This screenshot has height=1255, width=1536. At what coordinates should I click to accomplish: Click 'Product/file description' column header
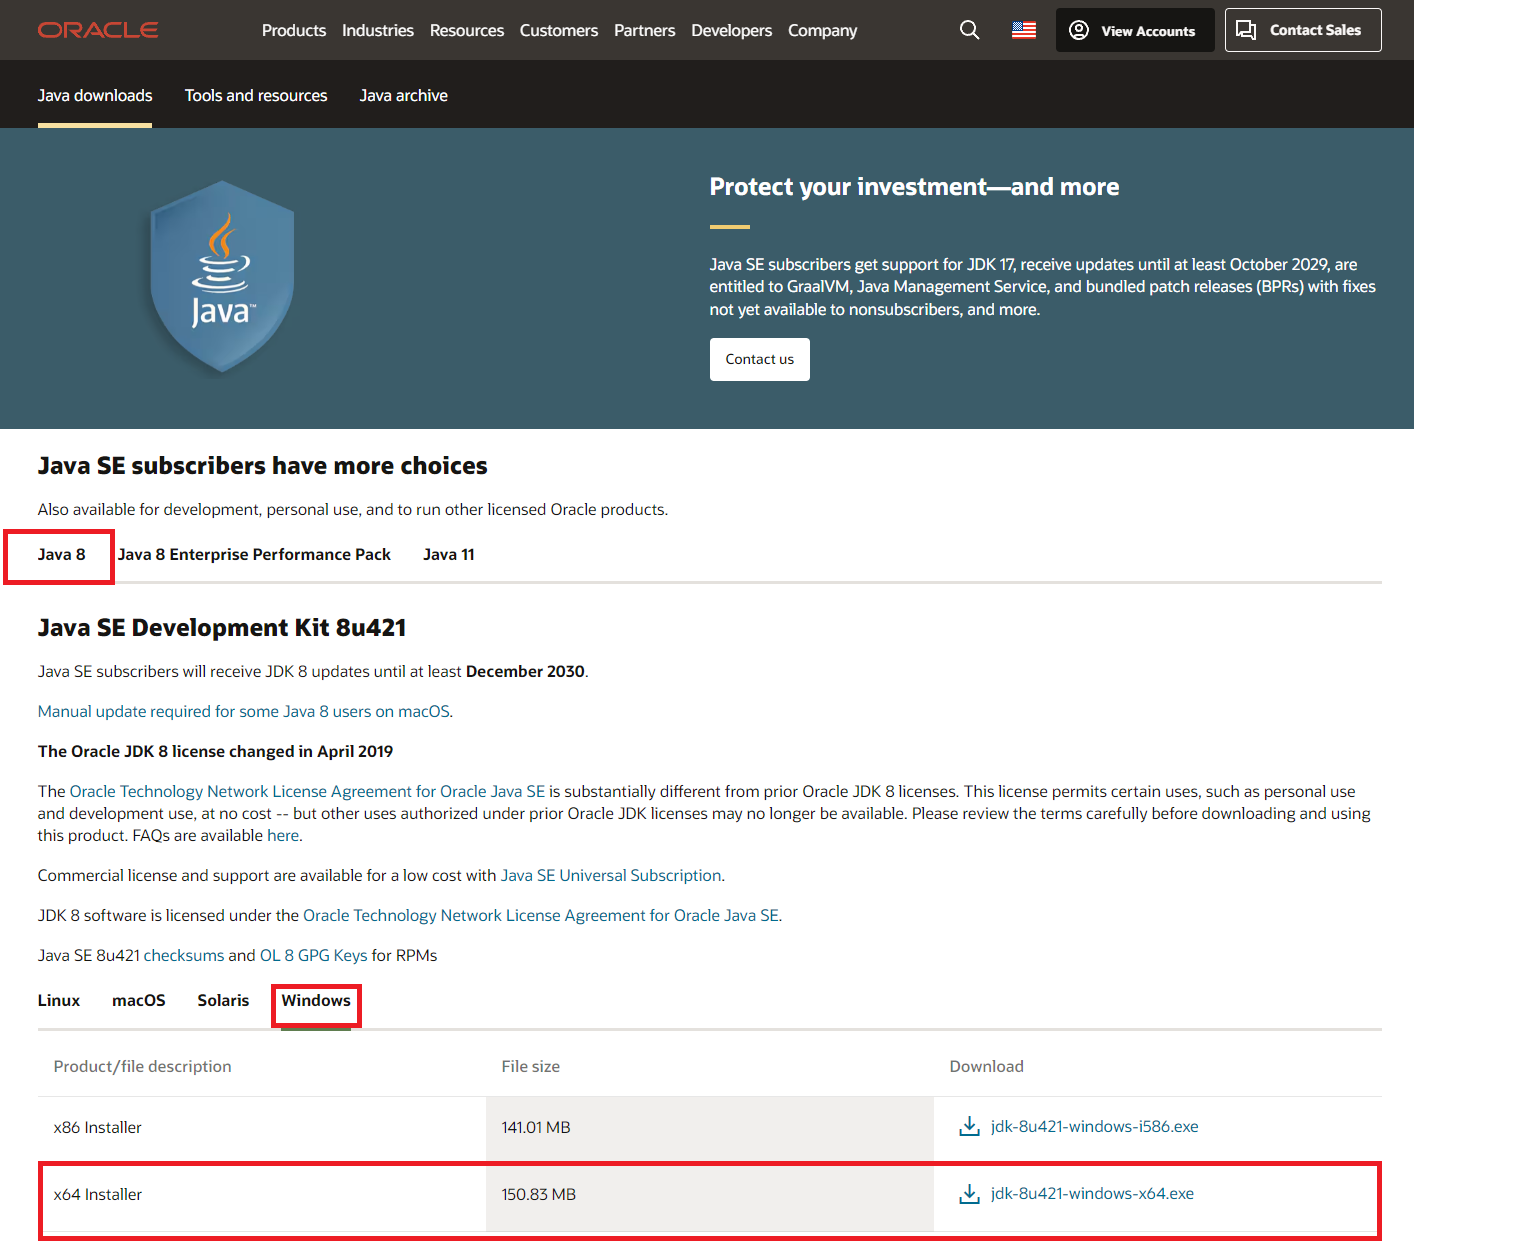[x=143, y=1067]
